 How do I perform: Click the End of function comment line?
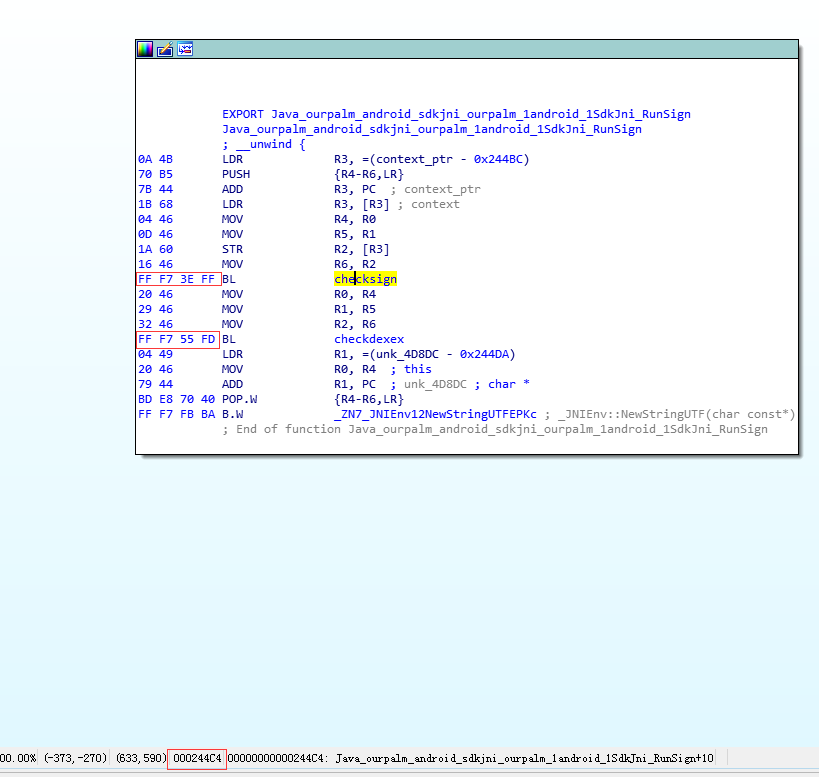495,429
